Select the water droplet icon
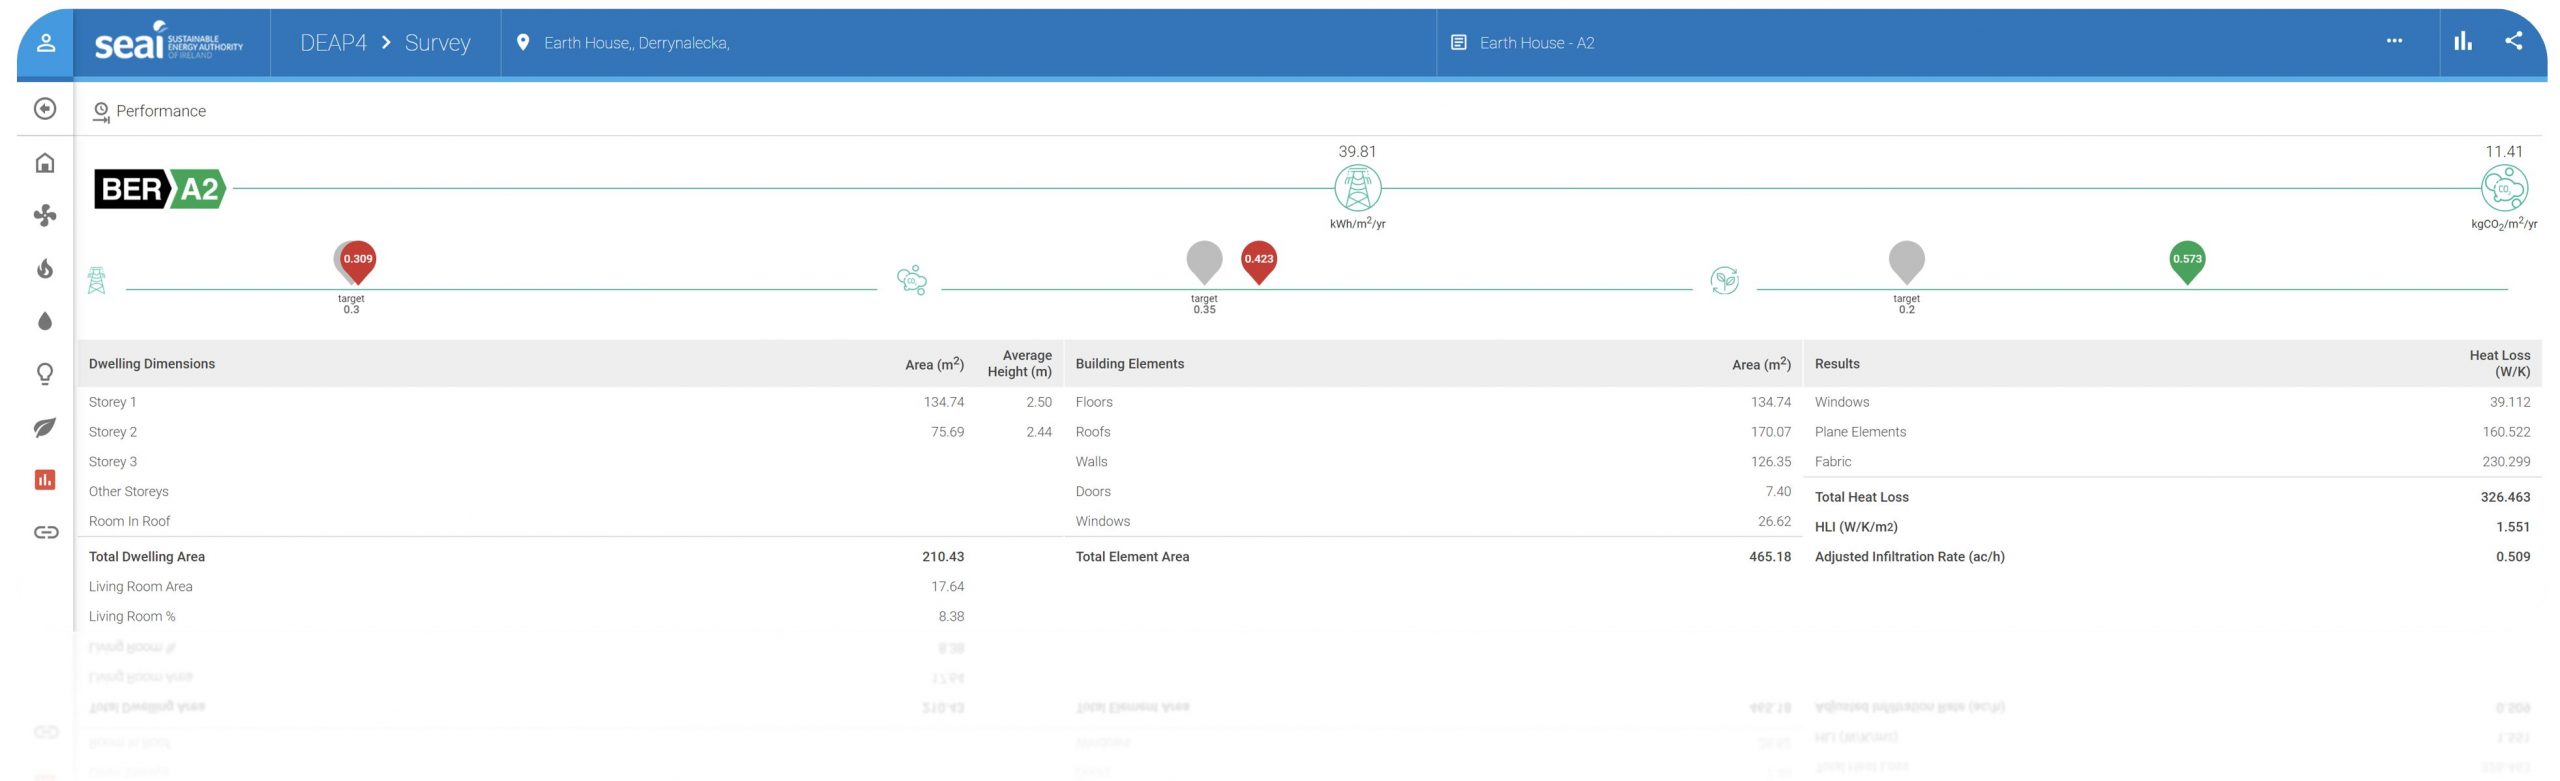Viewport: 2560px width, 781px height. click(45, 322)
